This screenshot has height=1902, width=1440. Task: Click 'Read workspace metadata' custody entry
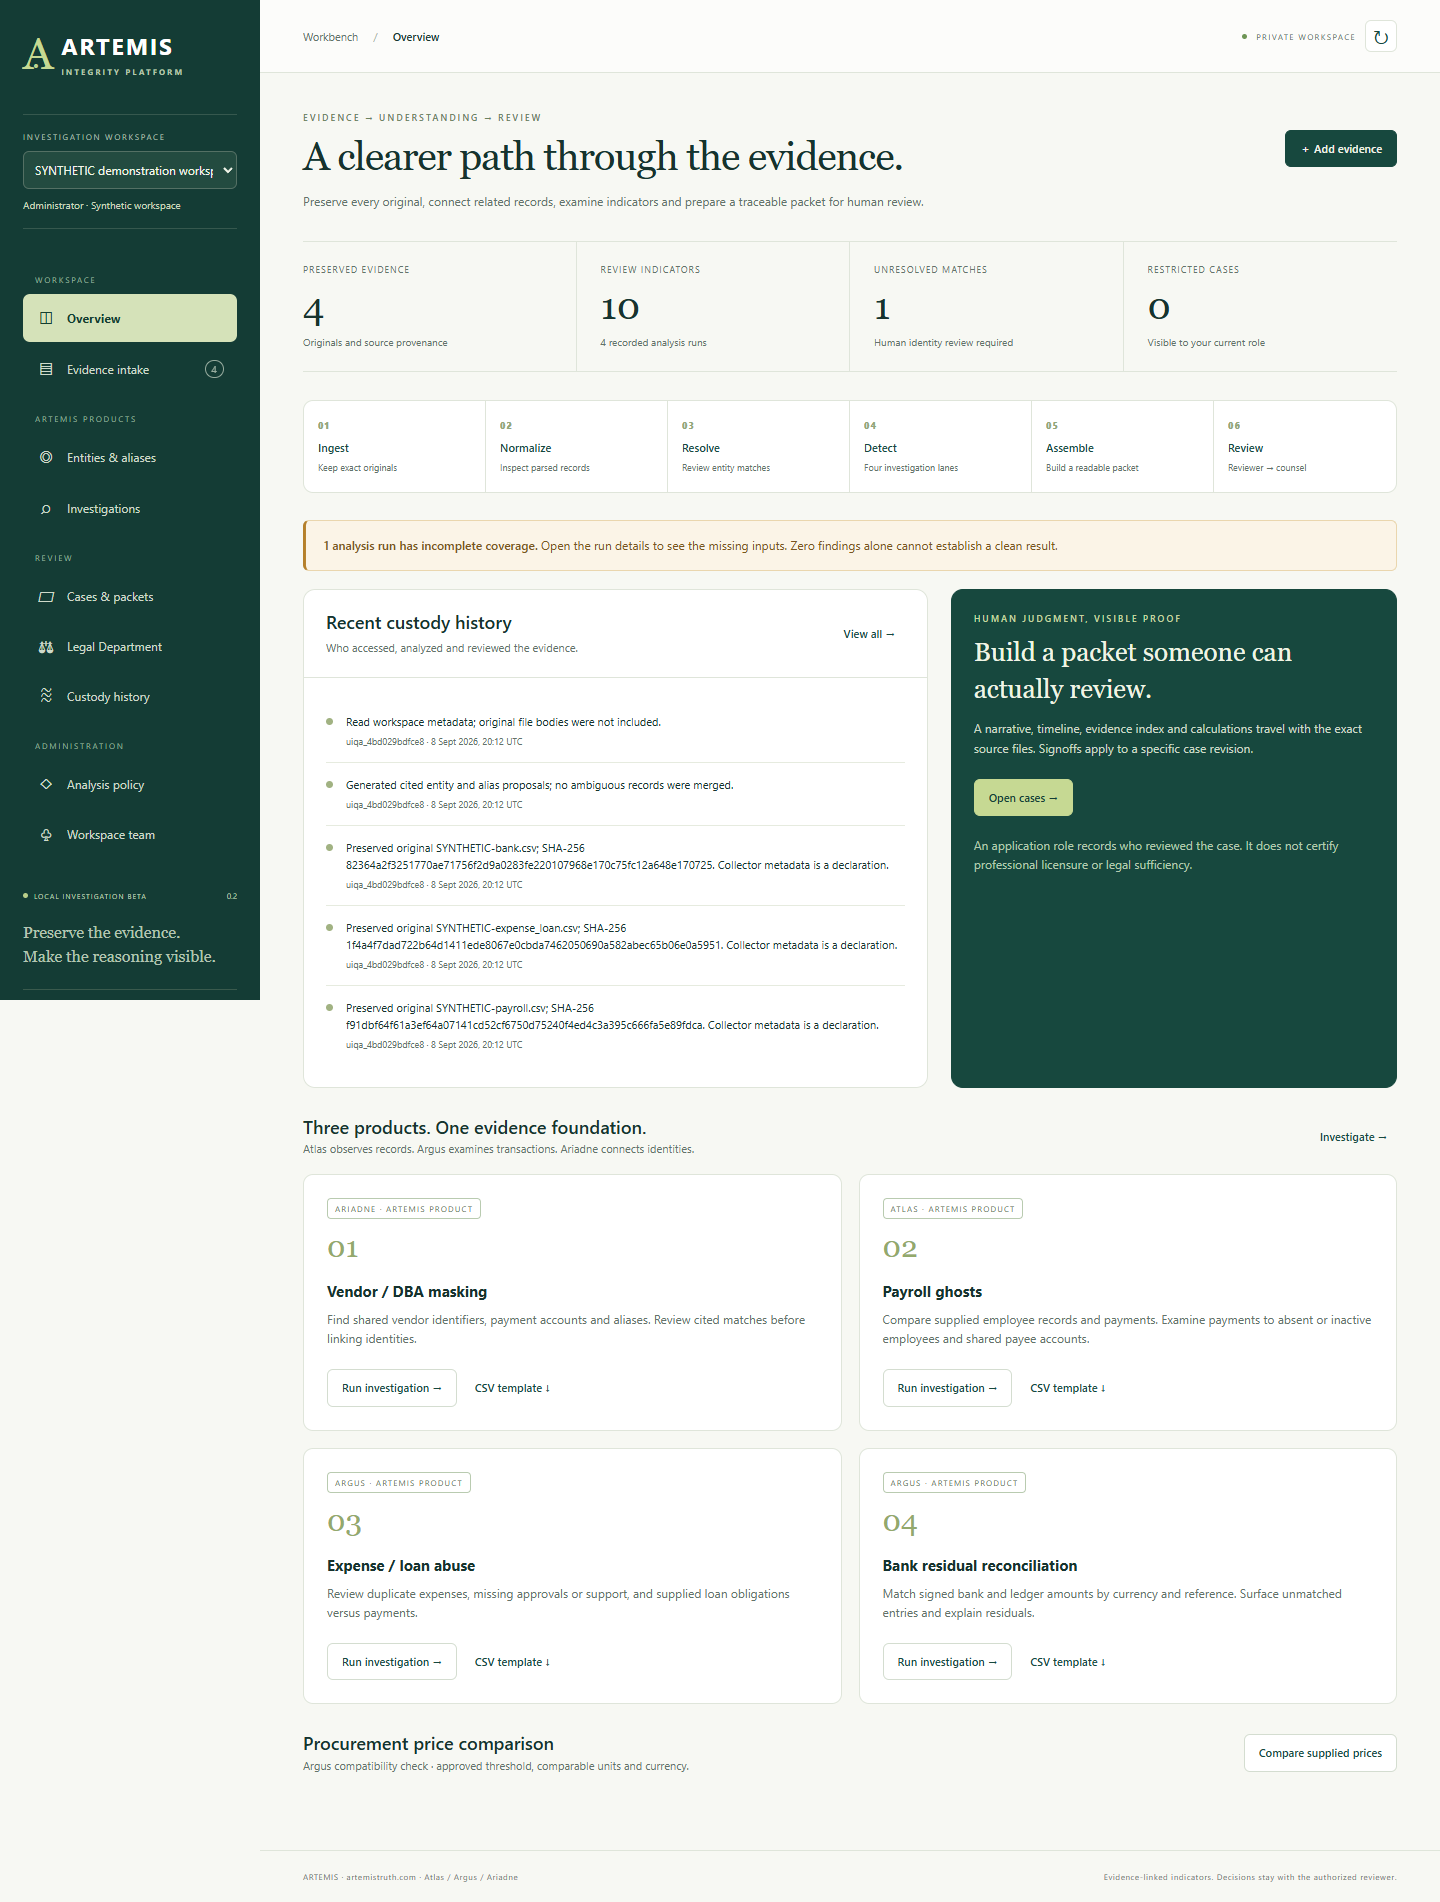[615, 731]
